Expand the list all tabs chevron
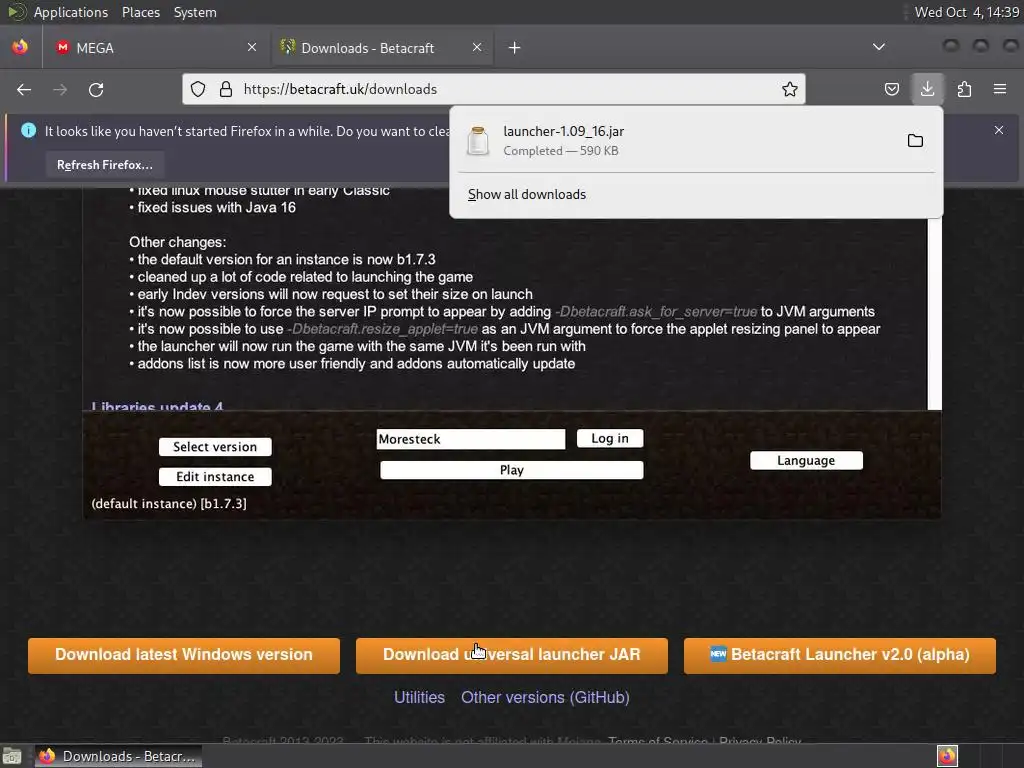Screen dimensions: 1024x768 [x=879, y=47]
